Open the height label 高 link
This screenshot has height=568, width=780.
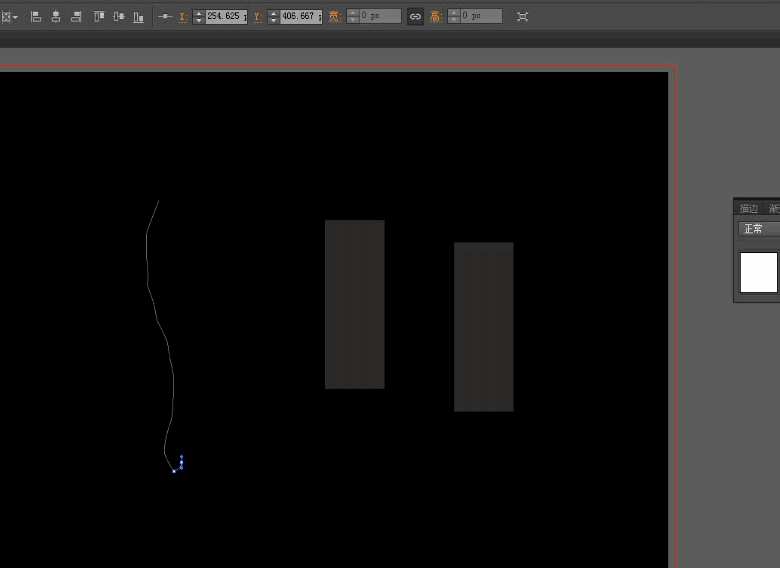(436, 17)
